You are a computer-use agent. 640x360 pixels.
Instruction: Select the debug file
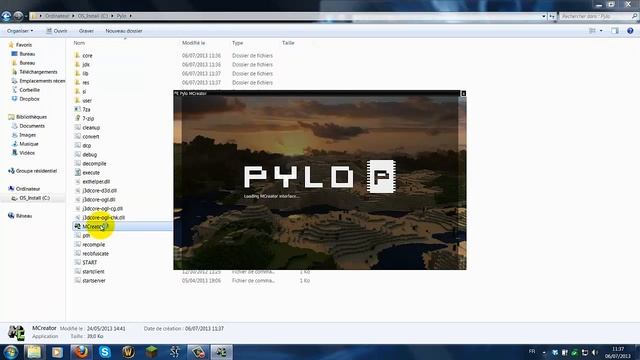(89, 154)
